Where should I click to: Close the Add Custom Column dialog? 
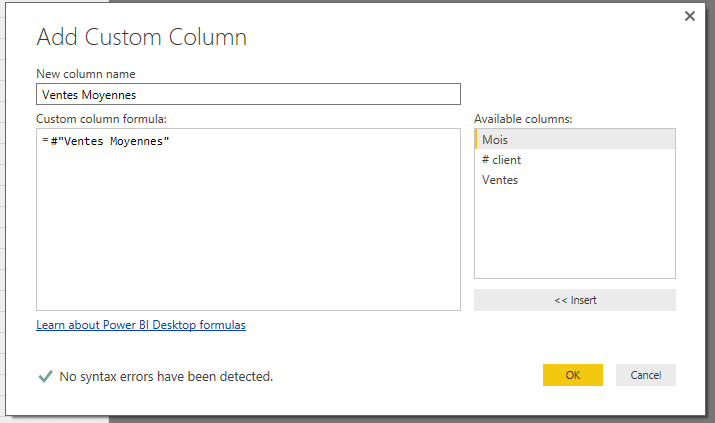click(689, 16)
